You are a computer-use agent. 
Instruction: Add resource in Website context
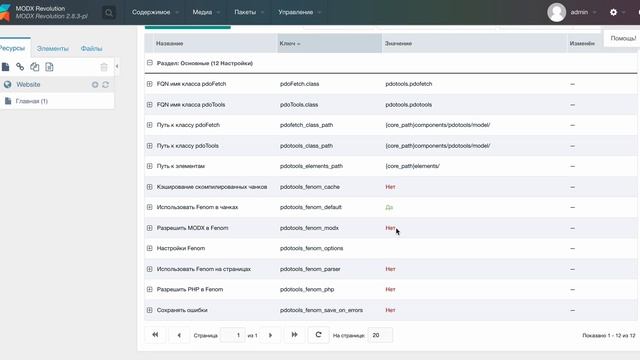click(95, 84)
